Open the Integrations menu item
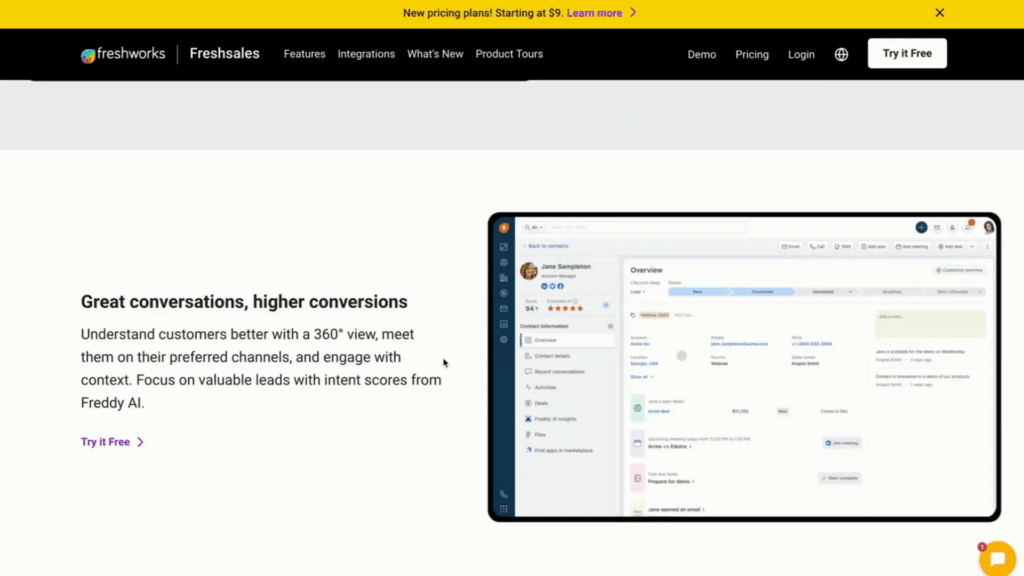Screen dimensions: 1024x576 [366, 54]
